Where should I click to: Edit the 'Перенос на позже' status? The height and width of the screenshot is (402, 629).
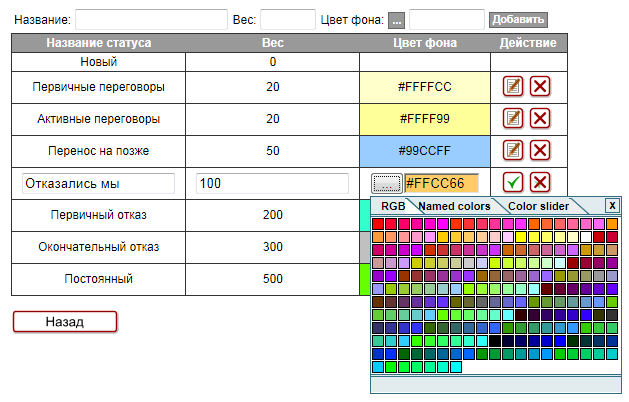(x=513, y=150)
